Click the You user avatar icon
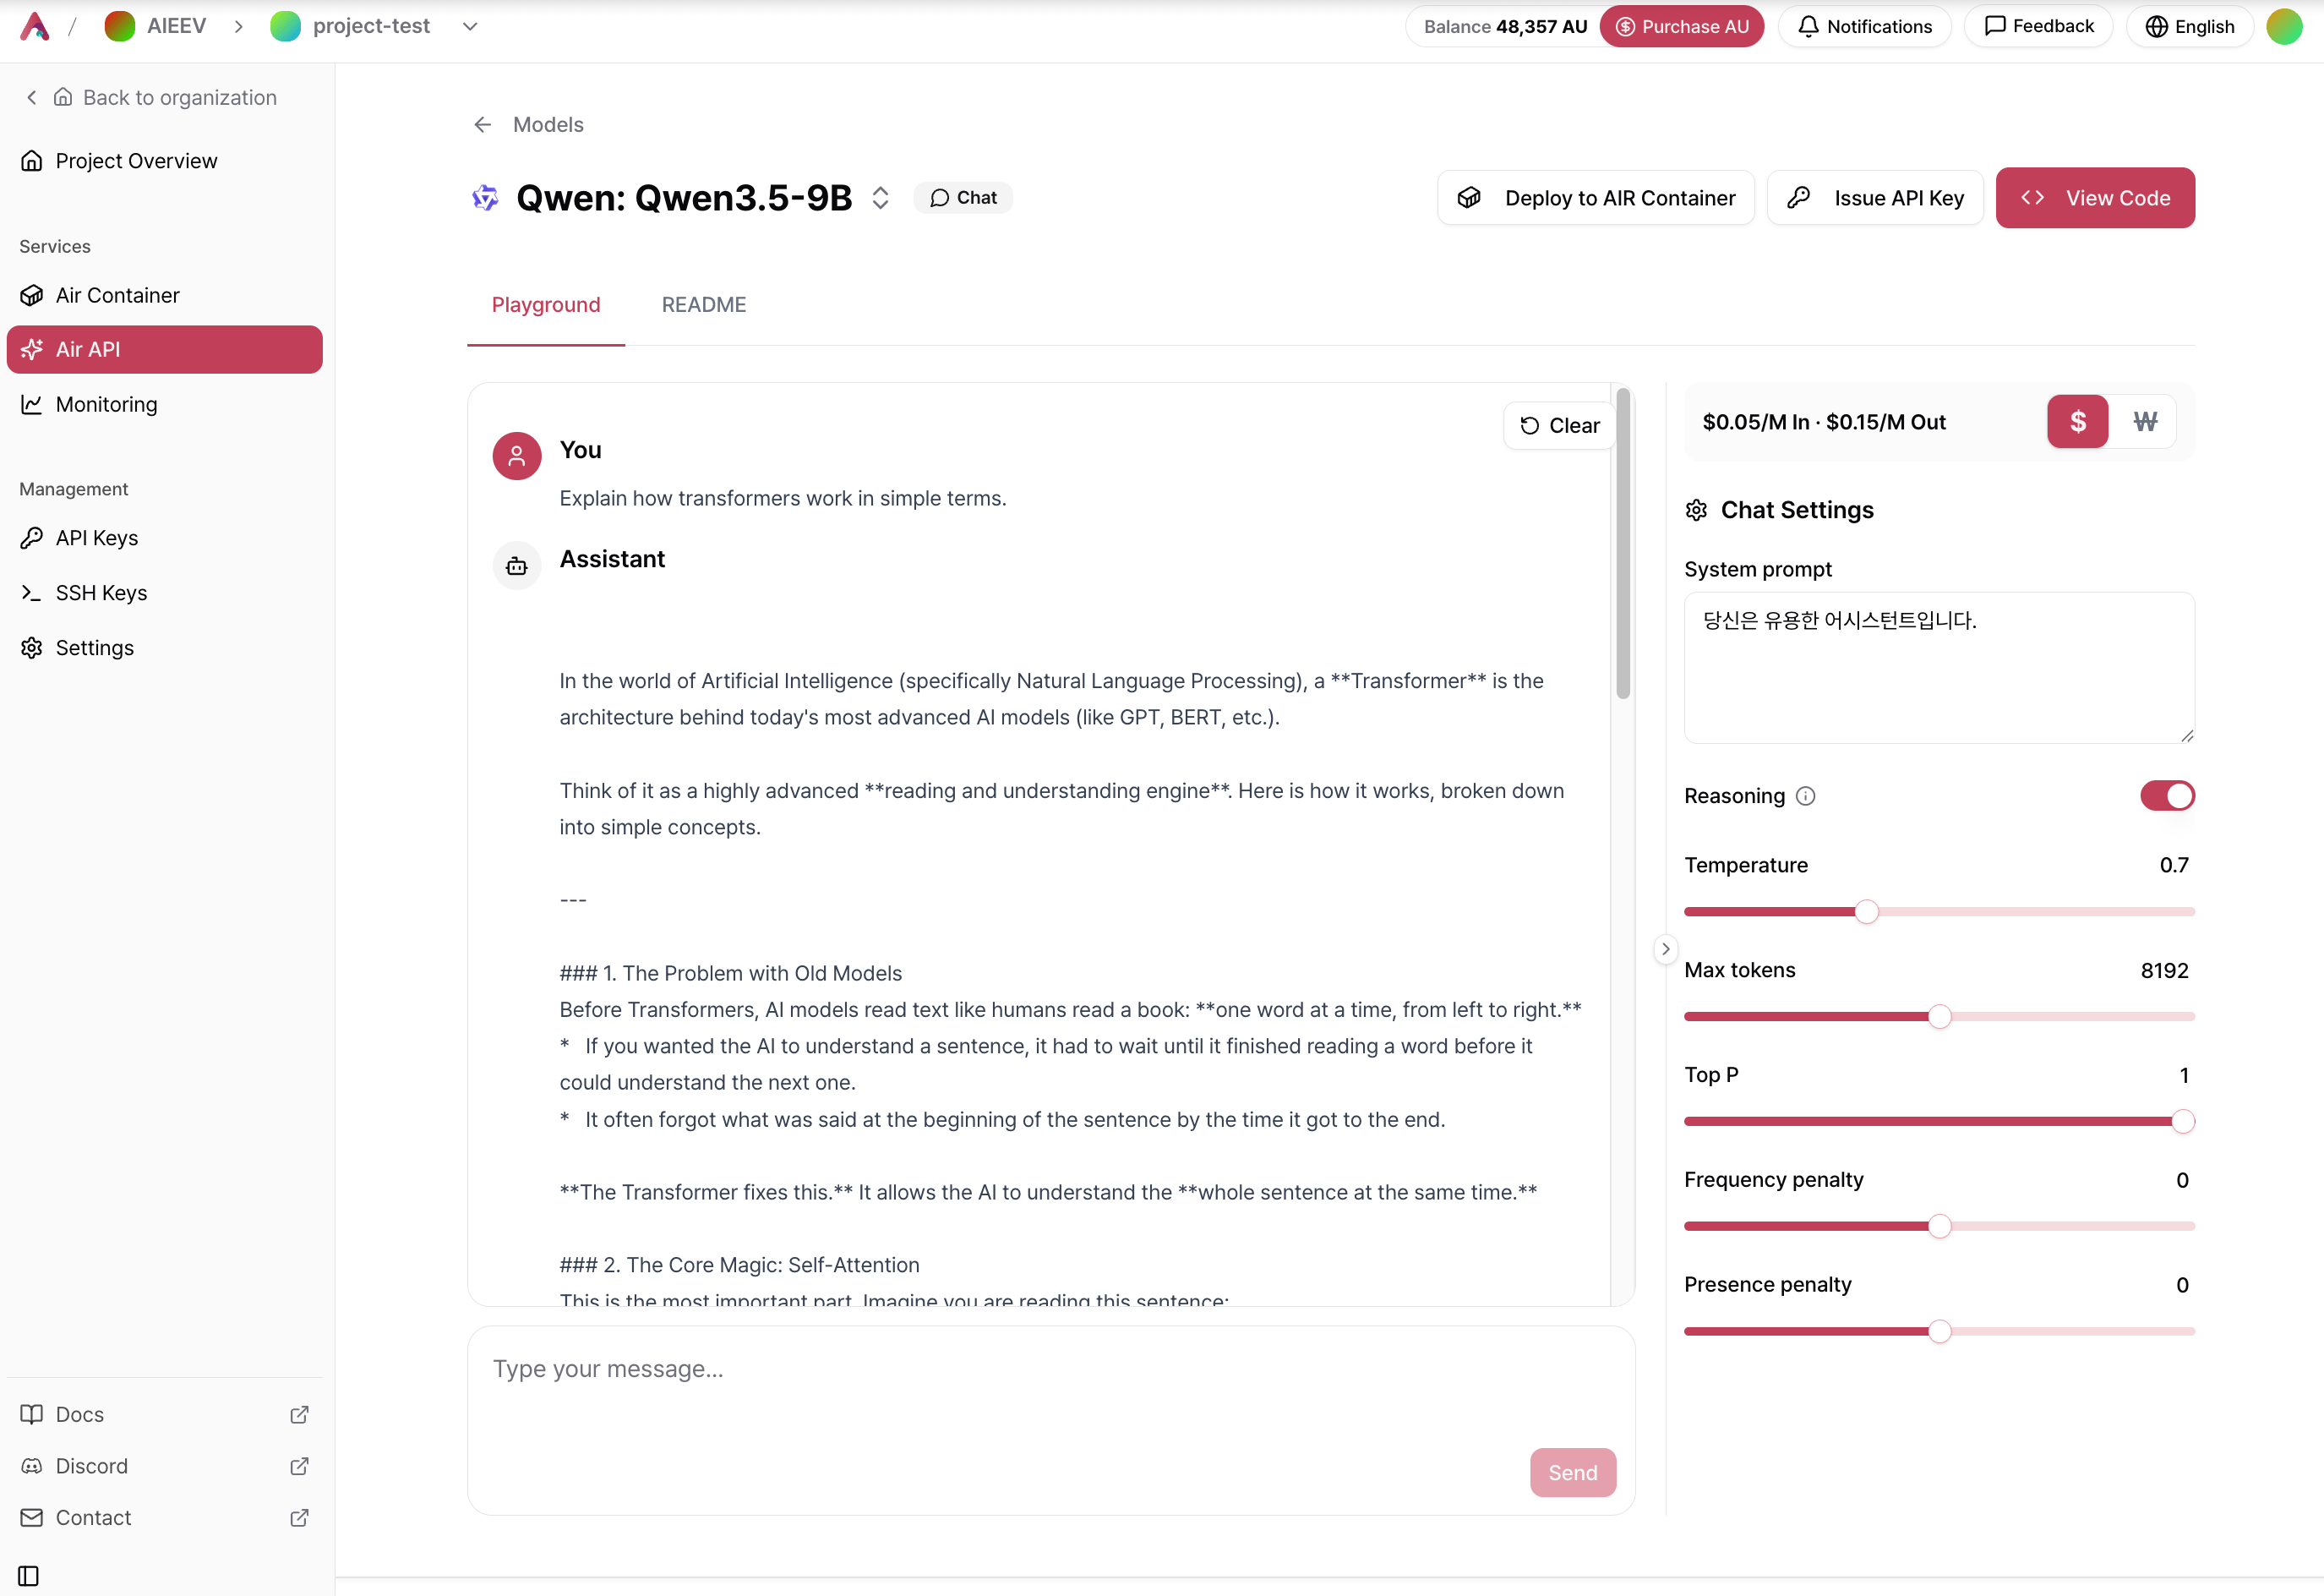The image size is (2324, 1596). pyautogui.click(x=517, y=456)
